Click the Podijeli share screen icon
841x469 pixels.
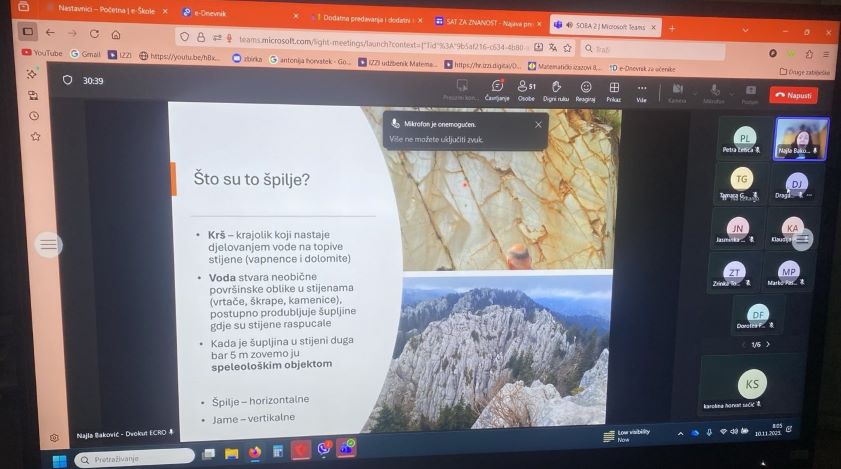point(749,93)
